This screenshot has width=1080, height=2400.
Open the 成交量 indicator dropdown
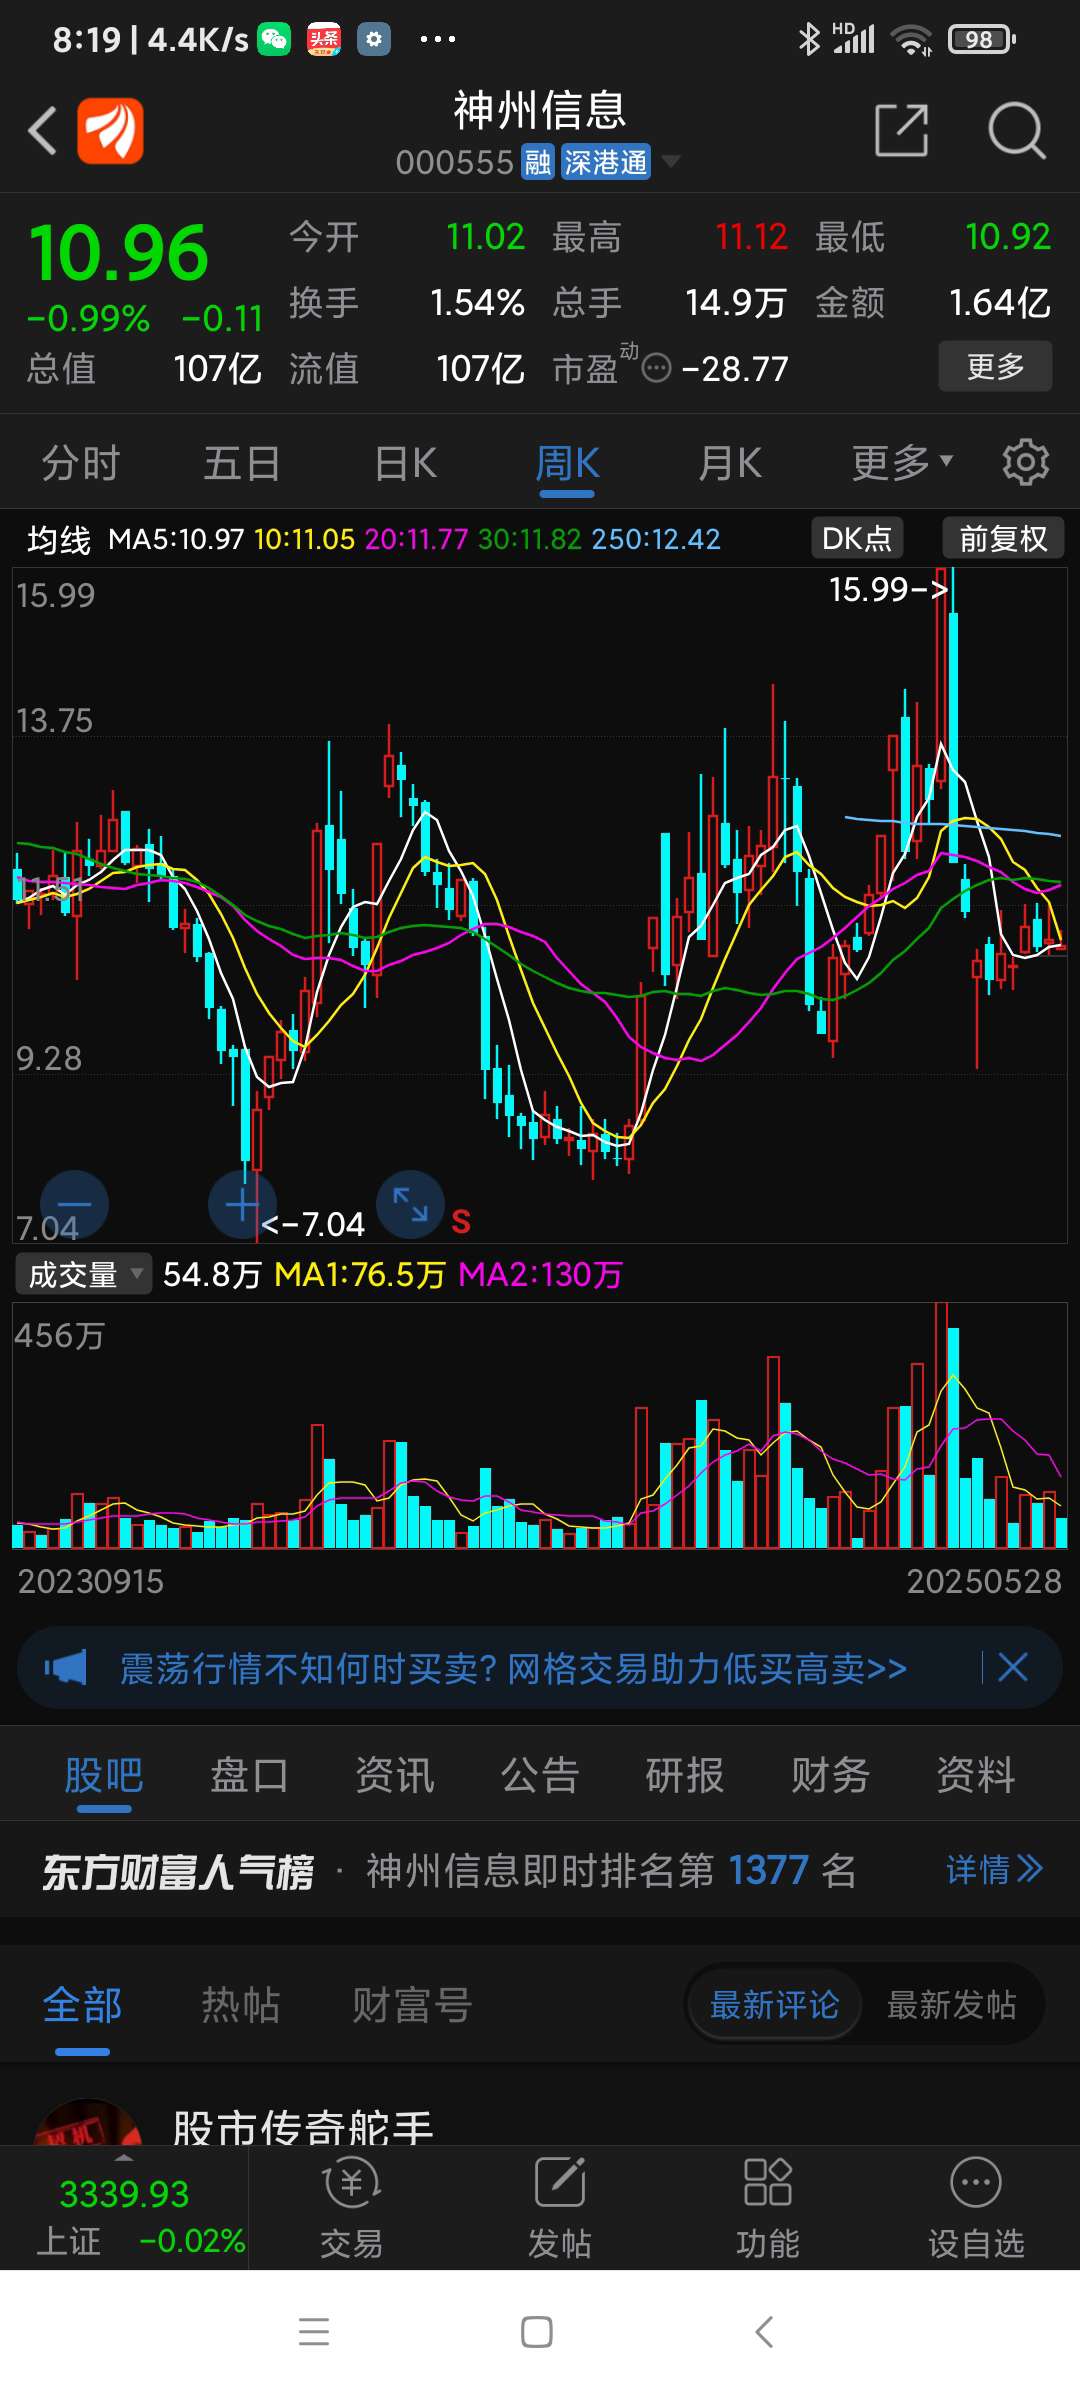(x=84, y=1274)
